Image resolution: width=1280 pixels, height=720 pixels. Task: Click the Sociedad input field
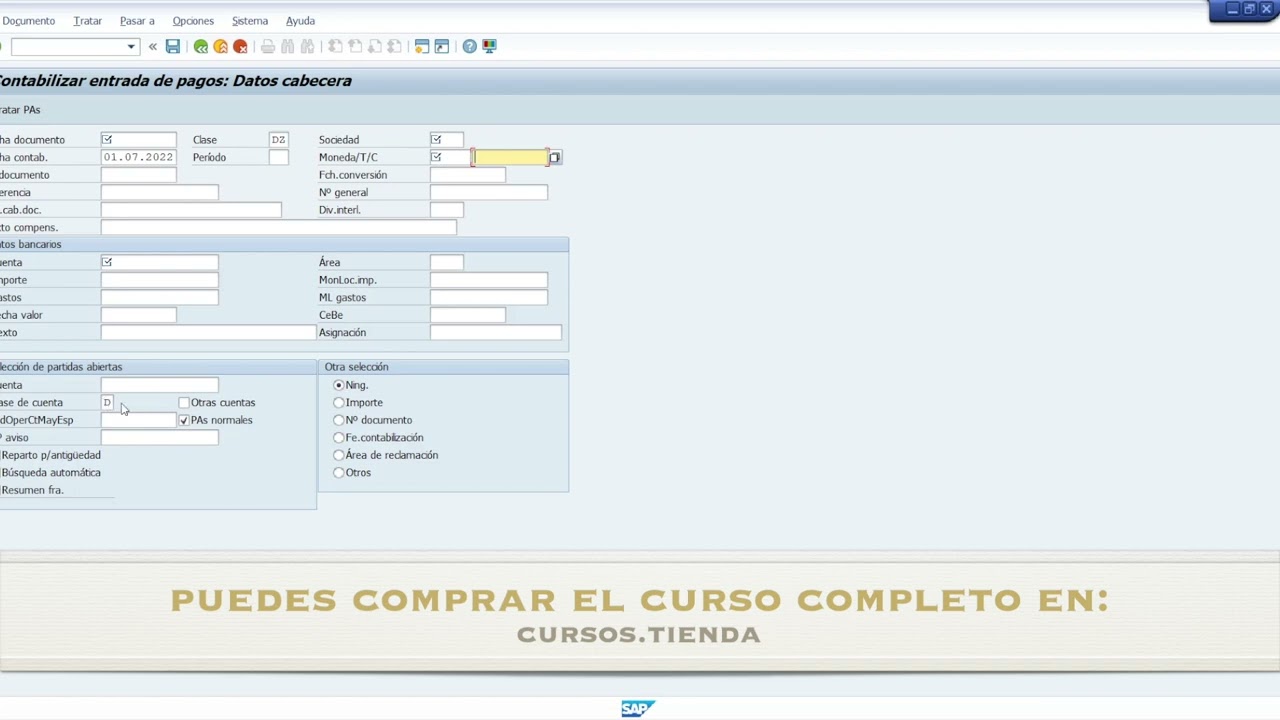click(x=447, y=140)
